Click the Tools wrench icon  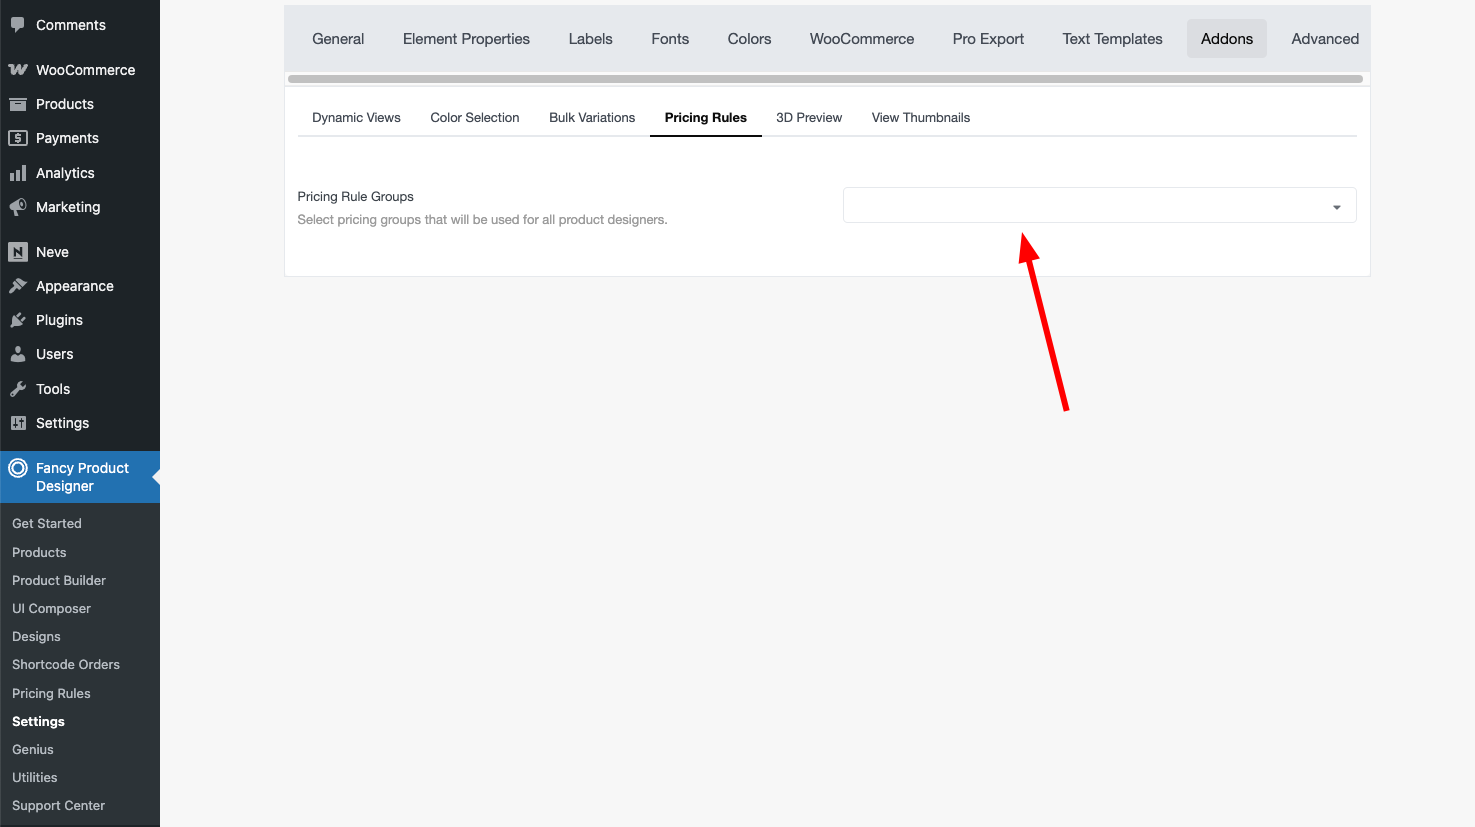click(x=17, y=389)
